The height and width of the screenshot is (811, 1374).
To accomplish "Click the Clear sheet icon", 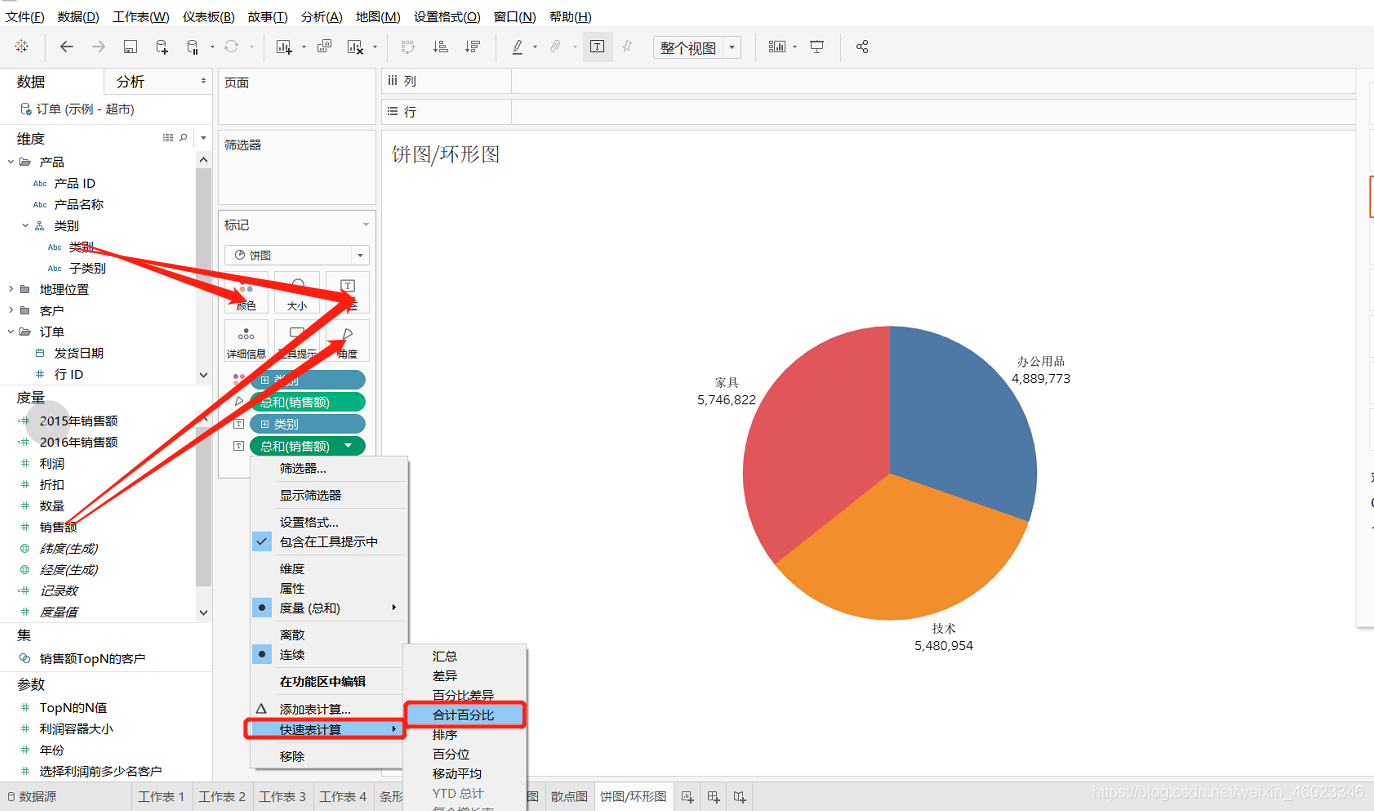I will tap(355, 46).
